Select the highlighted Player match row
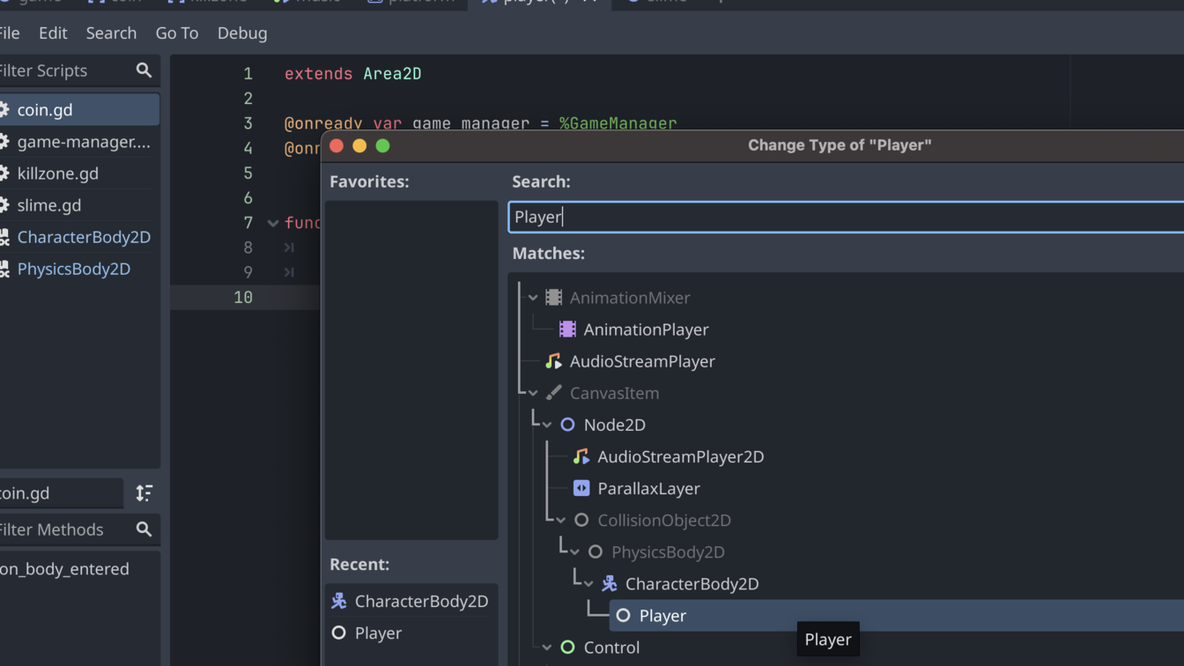The width and height of the screenshot is (1184, 666). pyautogui.click(x=896, y=615)
